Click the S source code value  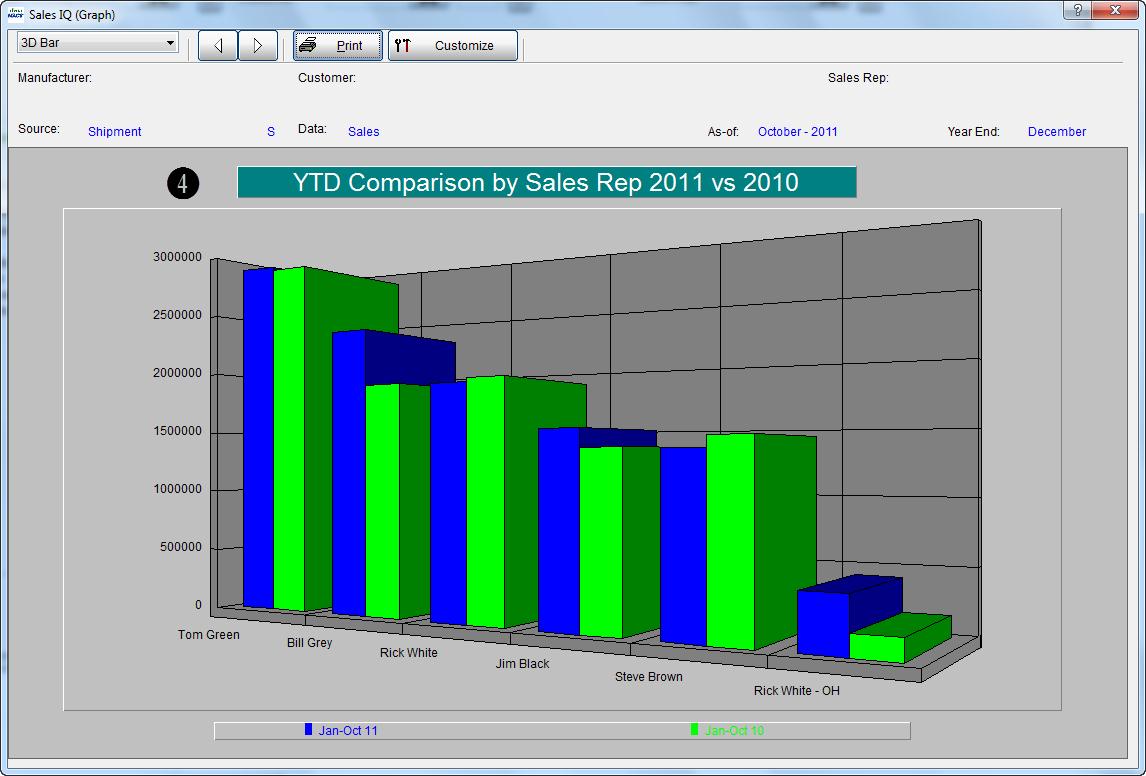pos(271,132)
